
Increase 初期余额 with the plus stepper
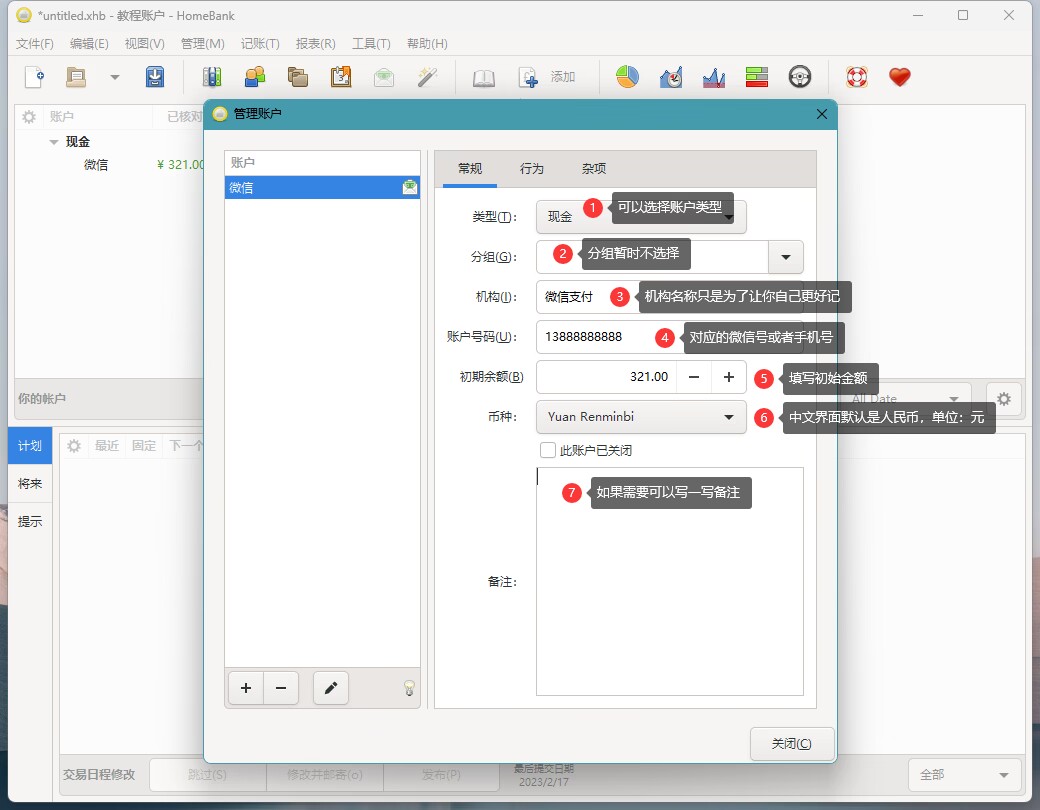[729, 377]
